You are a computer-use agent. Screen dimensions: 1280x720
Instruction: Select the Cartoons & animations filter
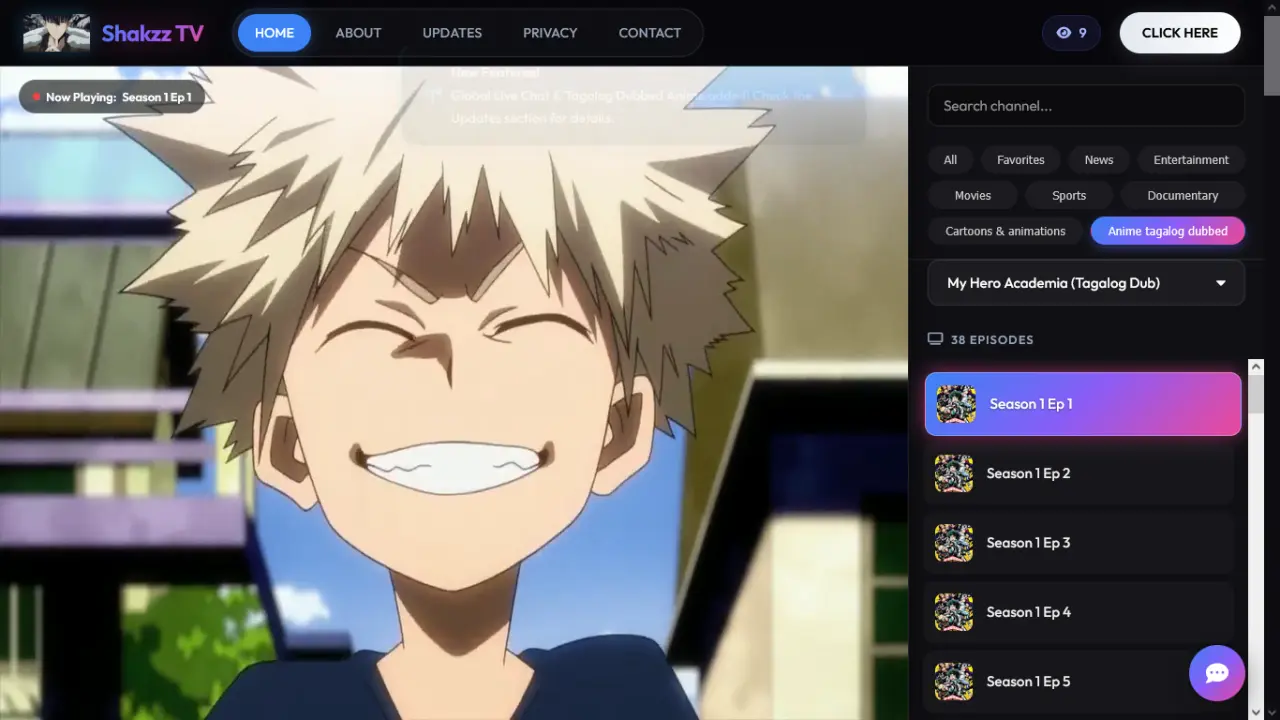click(x=1005, y=231)
